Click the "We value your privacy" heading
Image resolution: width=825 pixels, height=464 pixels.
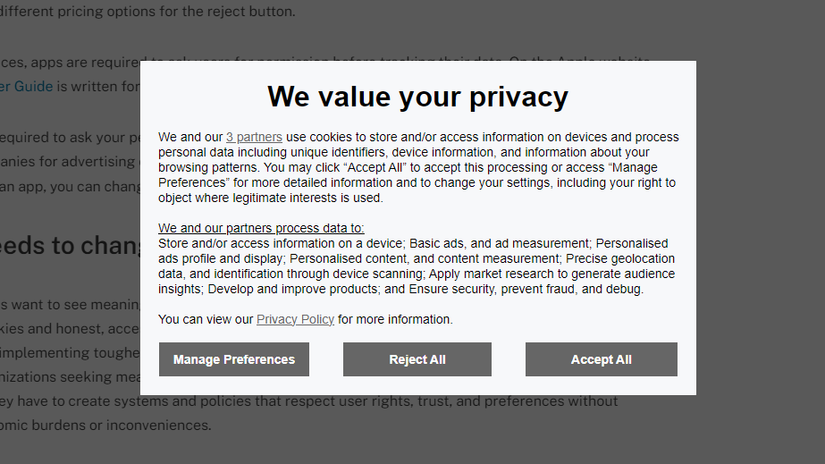pyautogui.click(x=417, y=97)
